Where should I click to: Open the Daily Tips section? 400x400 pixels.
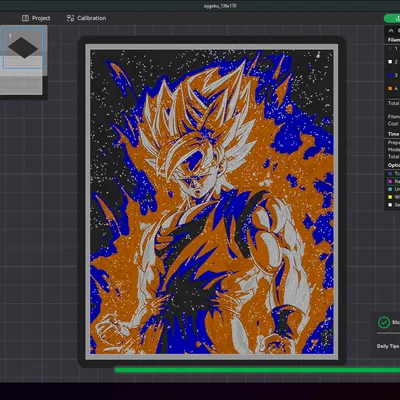coord(388,346)
